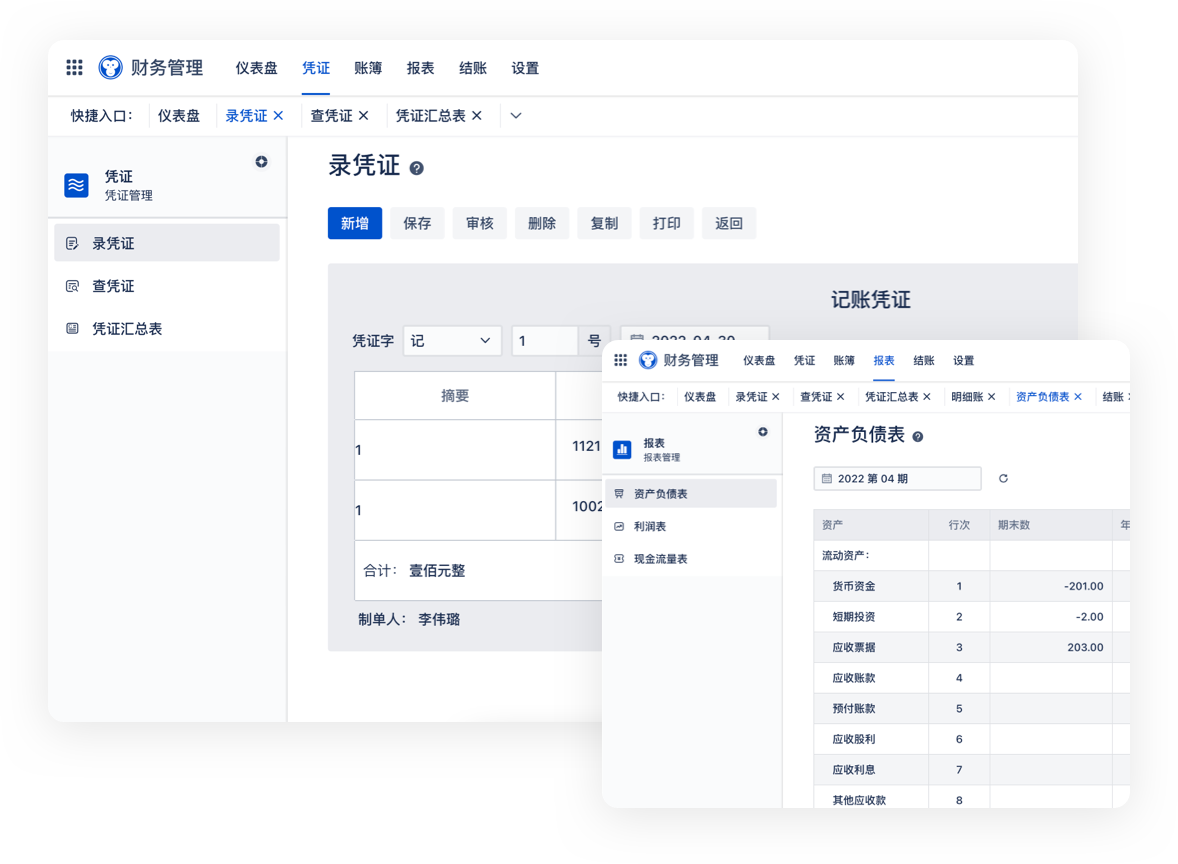Viewport: 1178px width, 864px height.
Task: Click refresh icon next to period selector
Action: click(x=1004, y=479)
